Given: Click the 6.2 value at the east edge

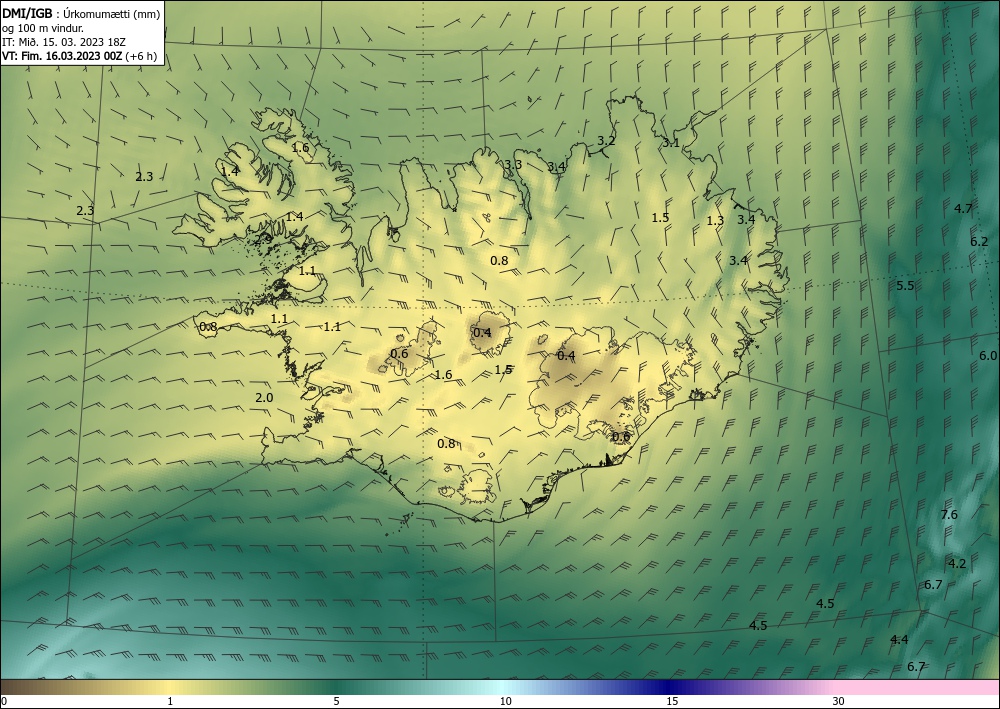Looking at the screenshot, I should coord(979,242).
